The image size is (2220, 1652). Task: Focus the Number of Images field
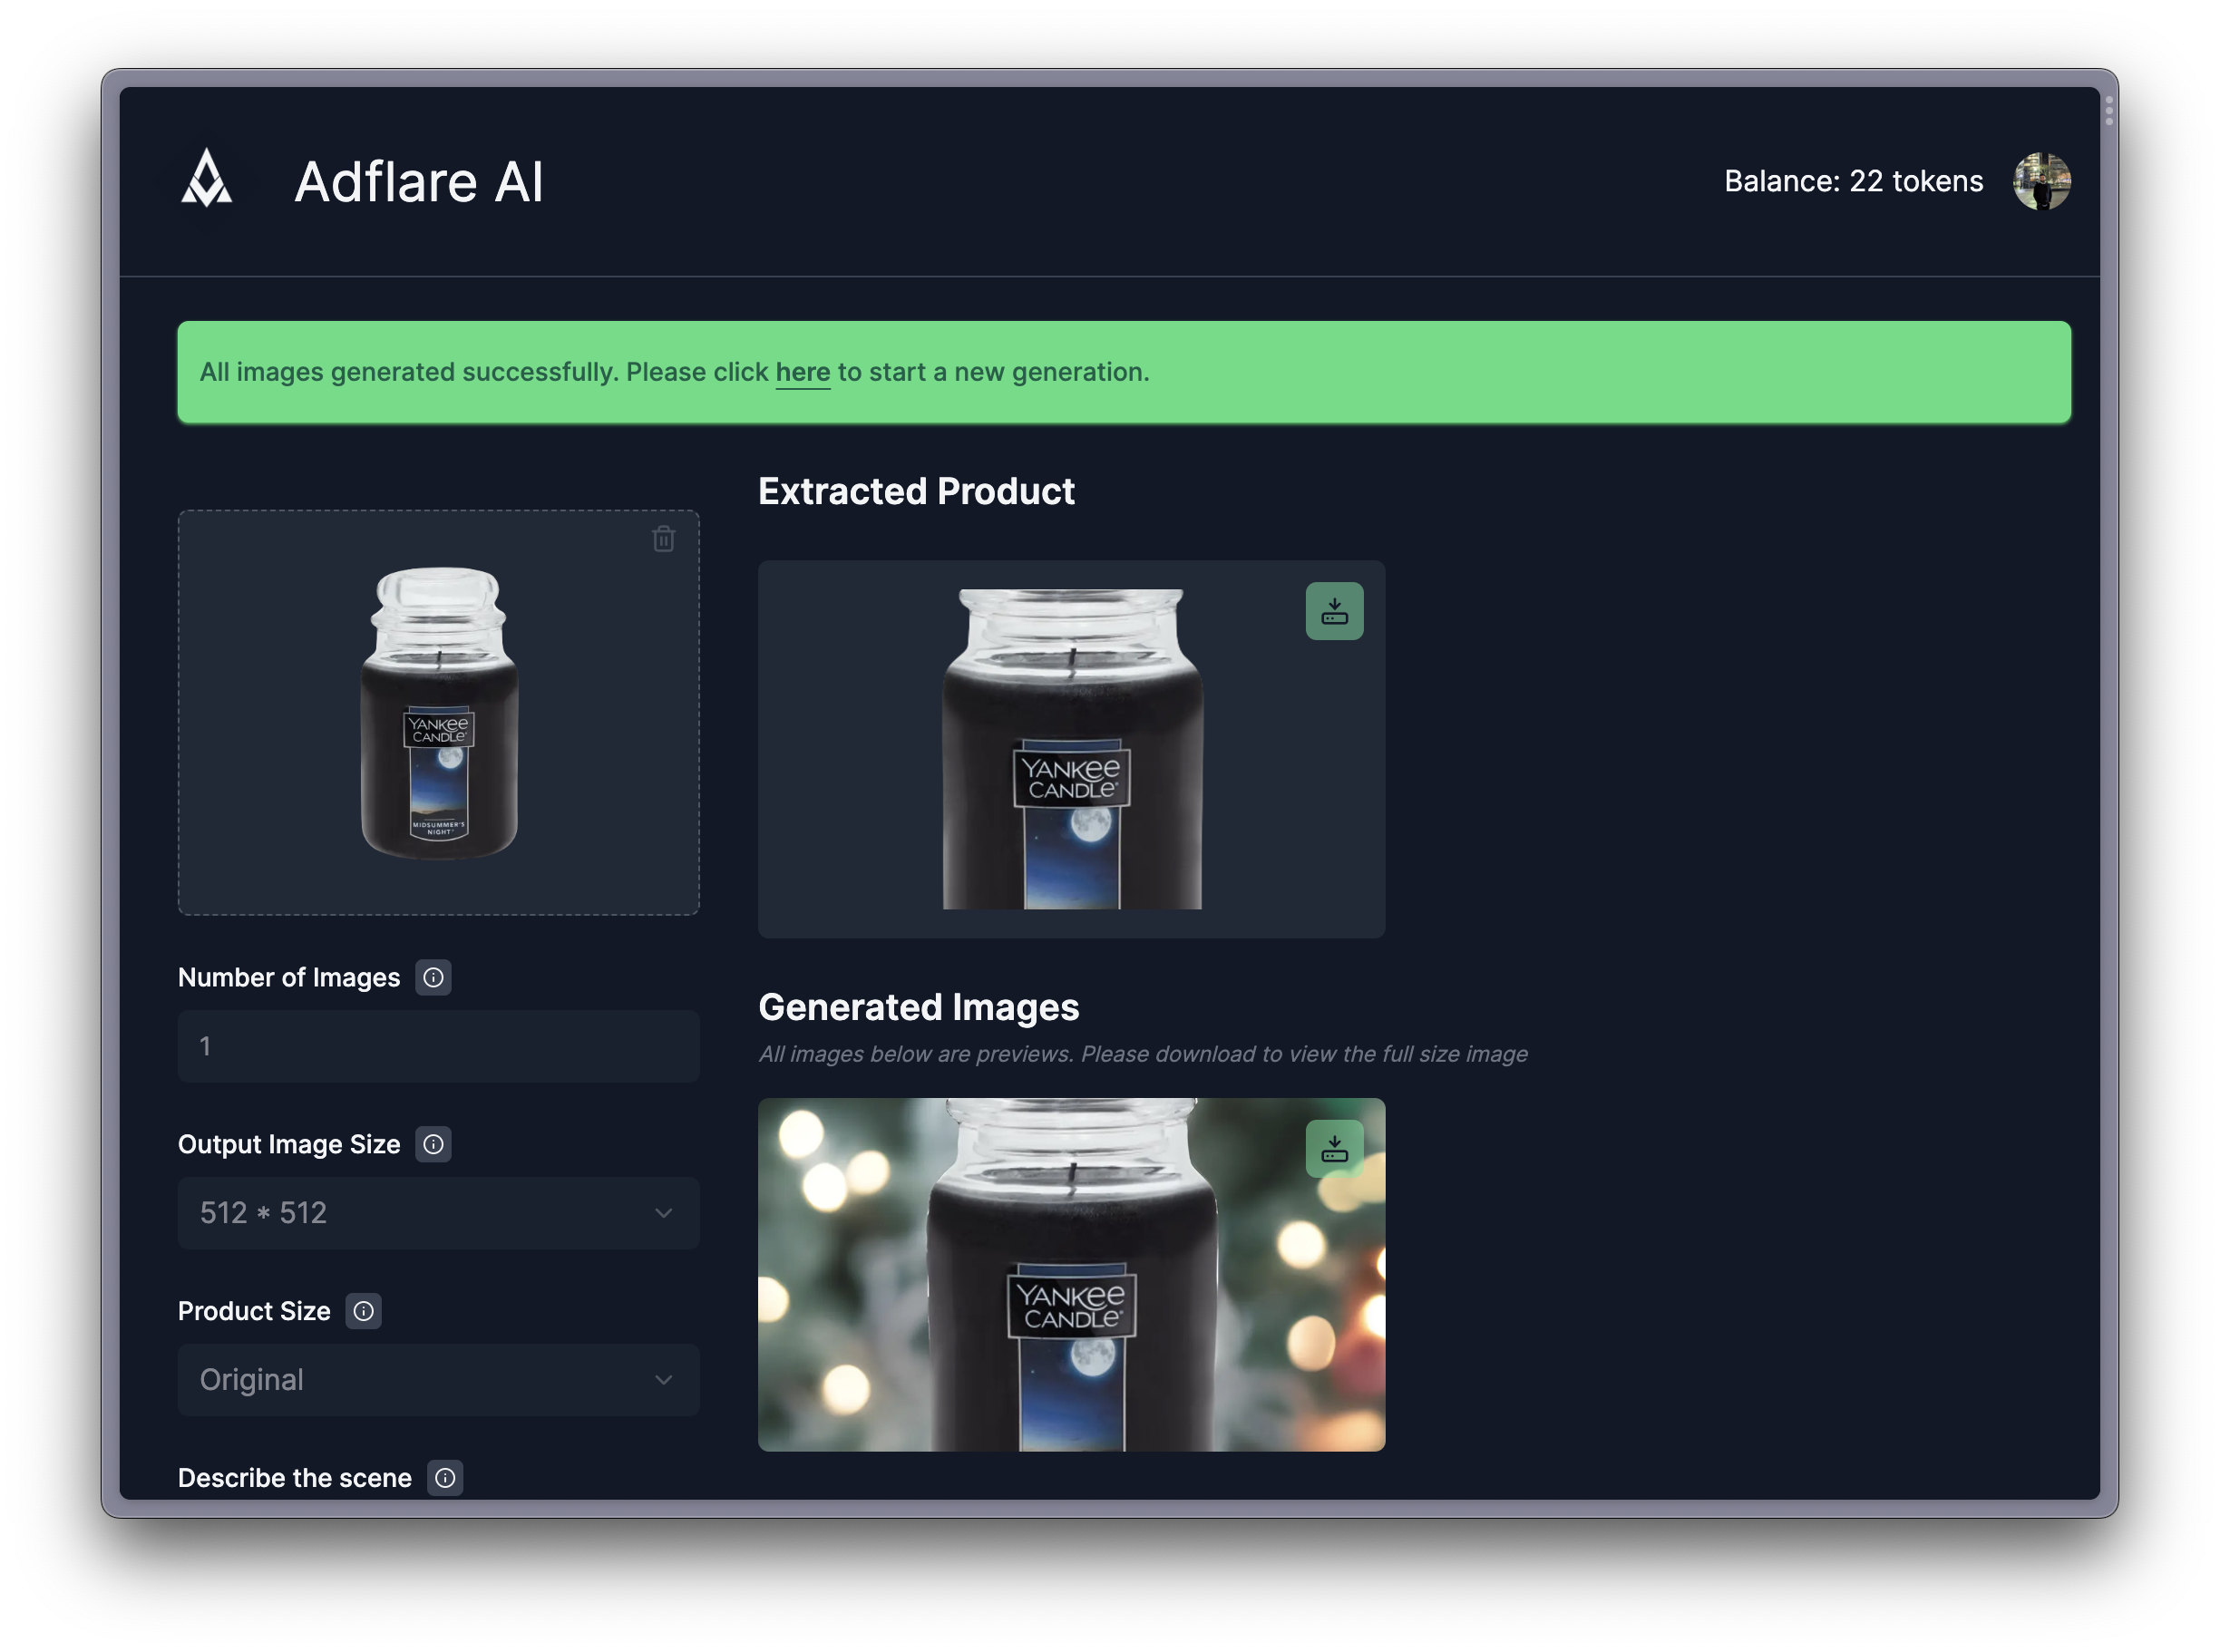[438, 1046]
